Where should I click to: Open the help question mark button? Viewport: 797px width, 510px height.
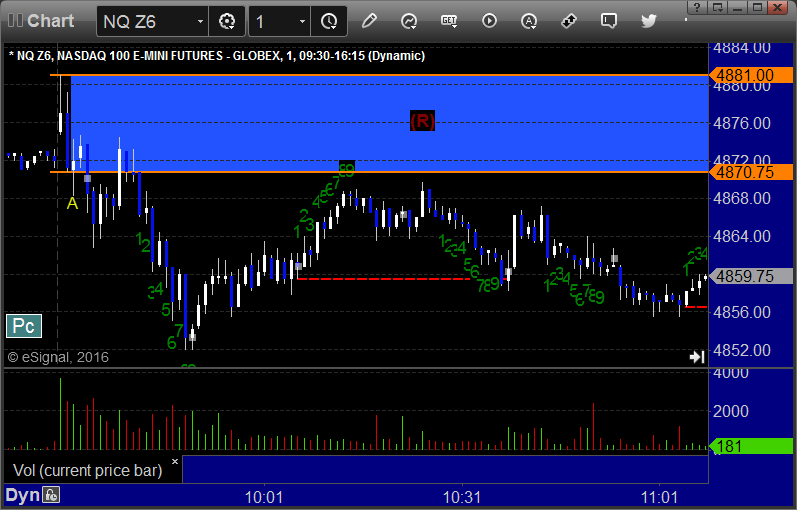click(x=697, y=7)
